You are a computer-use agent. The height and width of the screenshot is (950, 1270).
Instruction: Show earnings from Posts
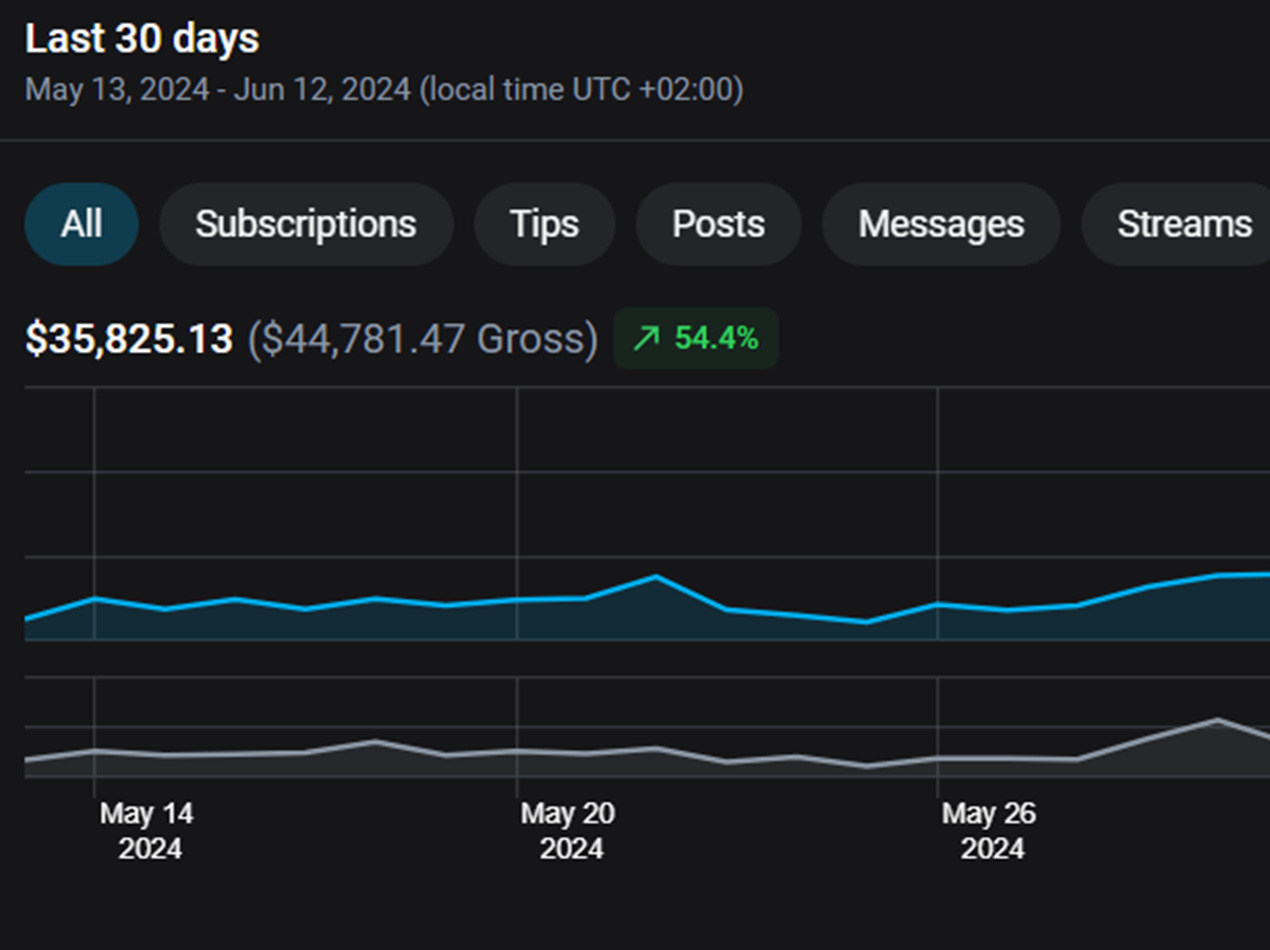pos(718,225)
